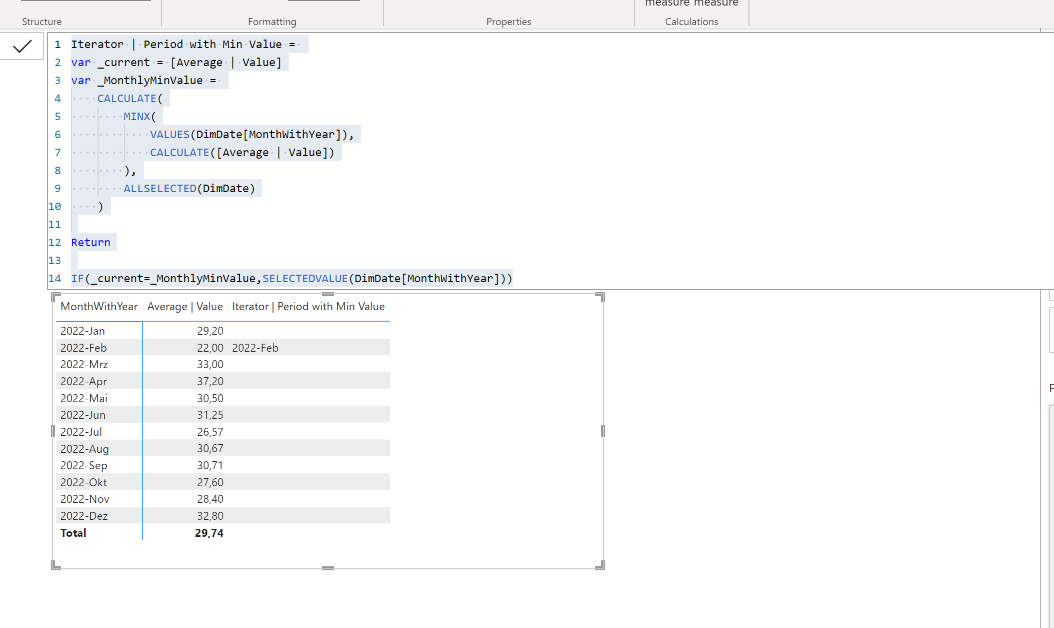Click the VALUES function on line 6
The image size is (1054, 628).
click(169, 134)
